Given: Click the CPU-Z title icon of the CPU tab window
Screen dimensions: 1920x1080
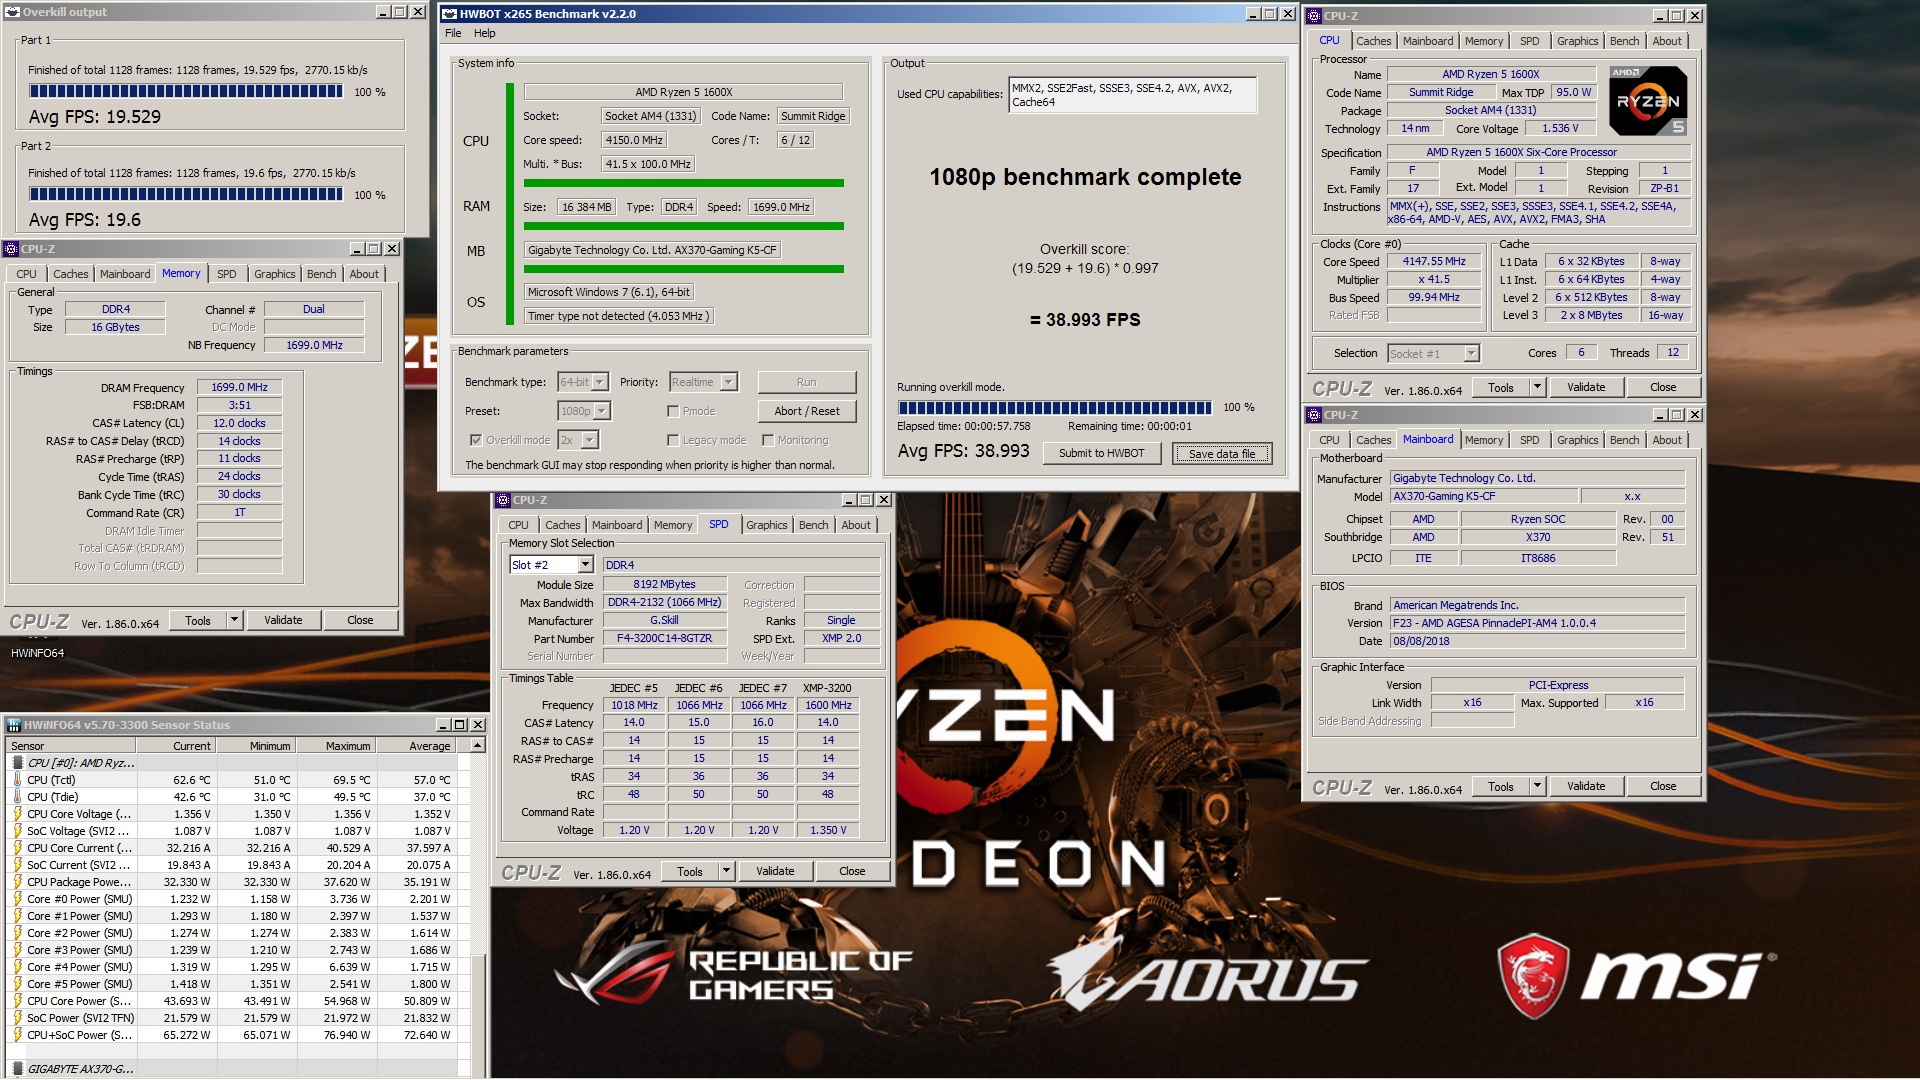Looking at the screenshot, I should [1314, 16].
